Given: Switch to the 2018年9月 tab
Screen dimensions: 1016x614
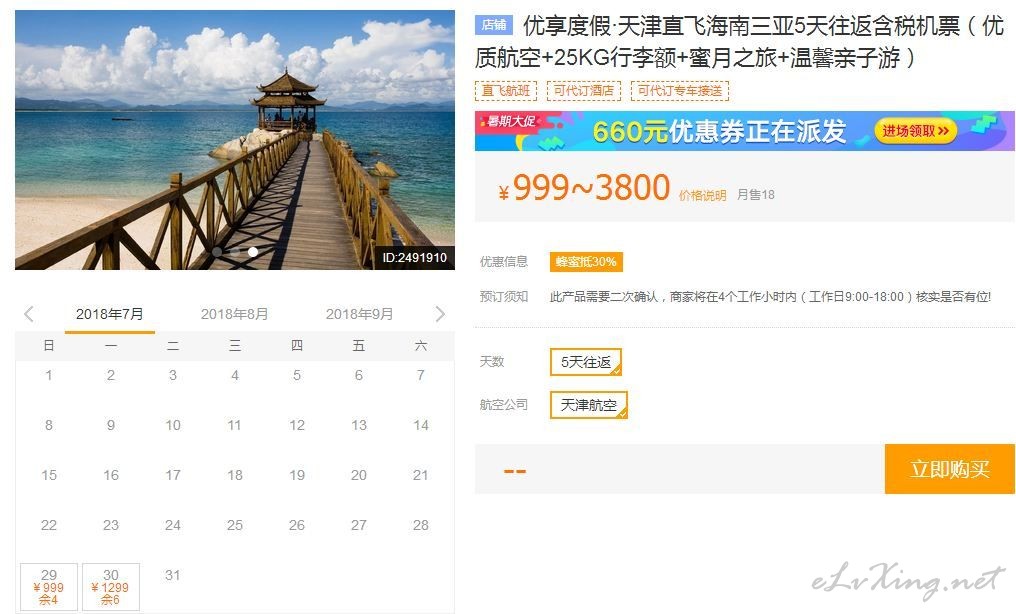Looking at the screenshot, I should [x=360, y=314].
